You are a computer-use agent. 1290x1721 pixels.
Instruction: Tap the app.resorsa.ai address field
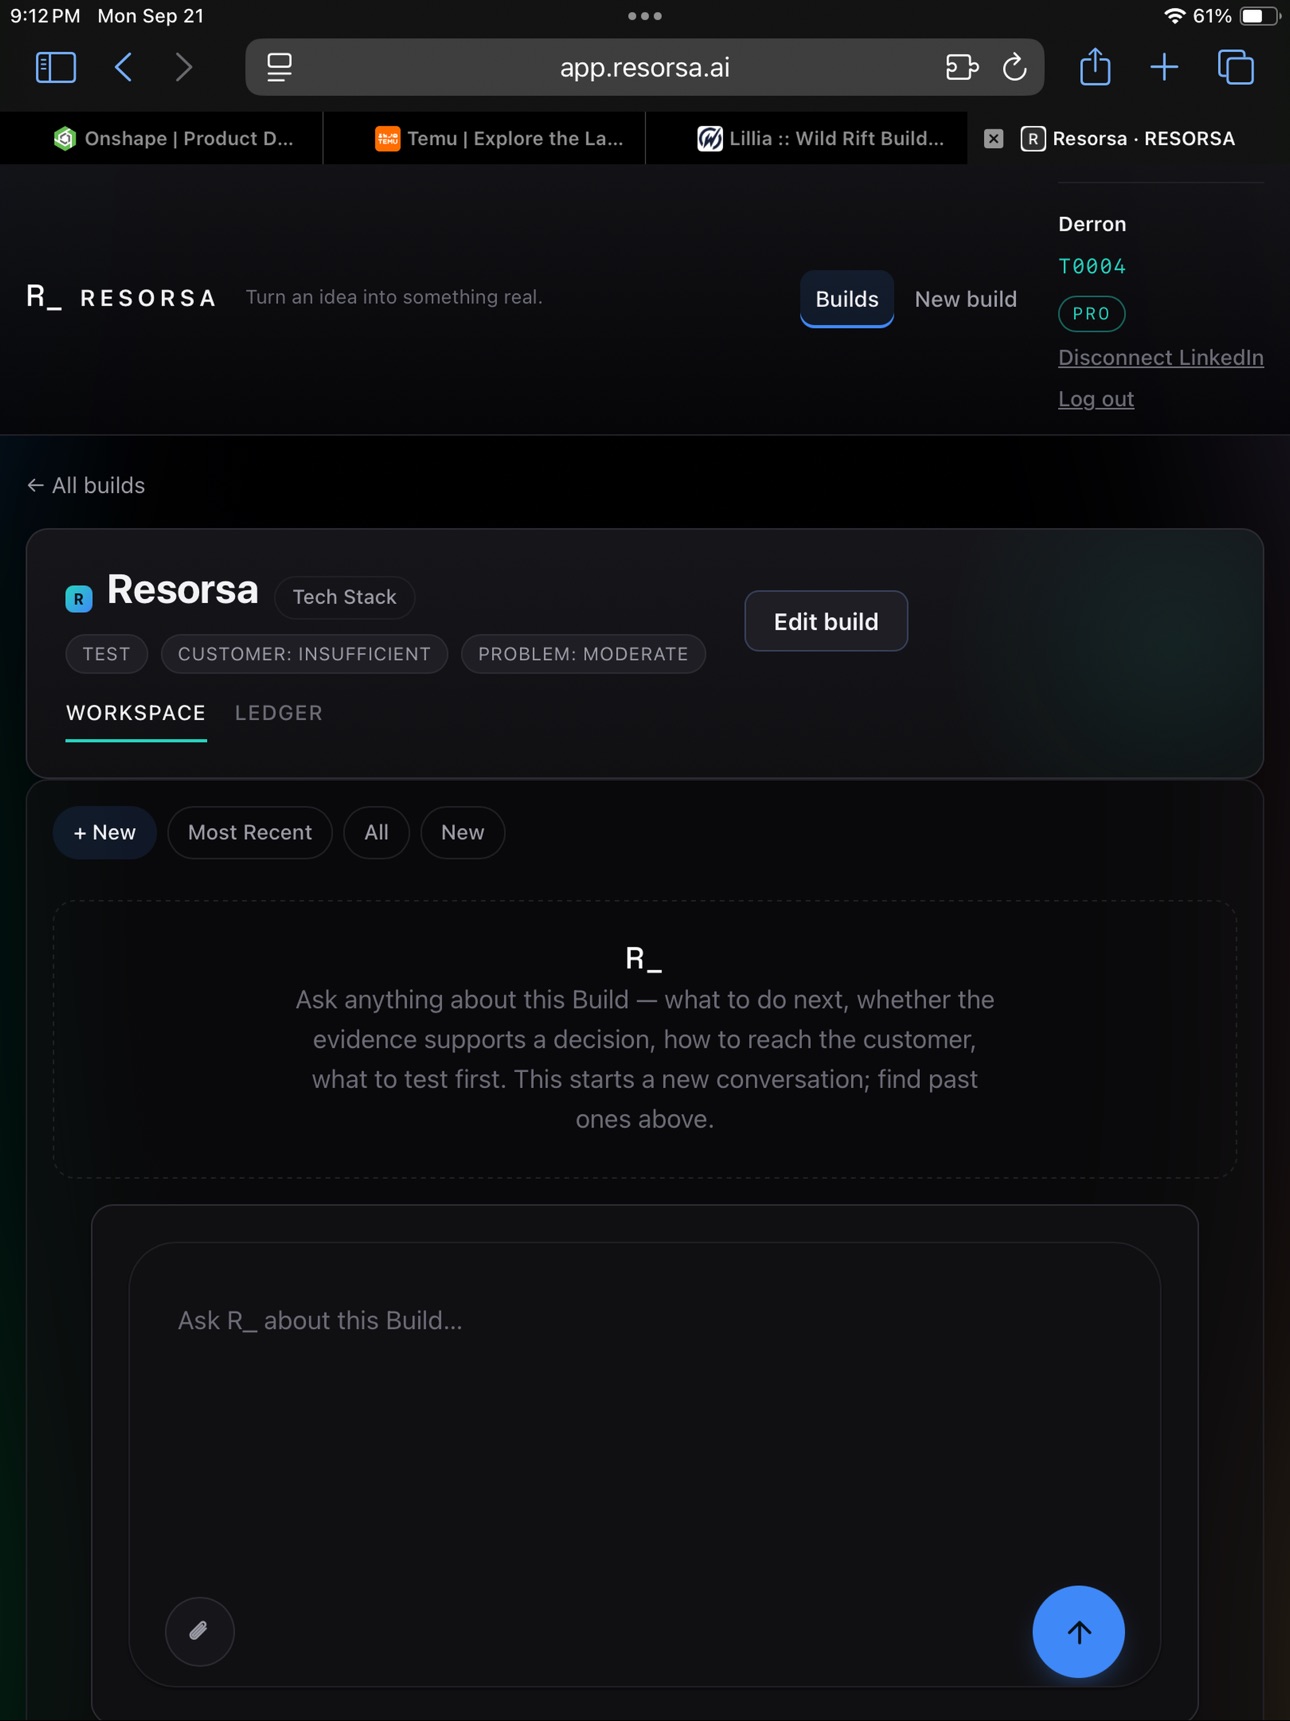point(645,67)
